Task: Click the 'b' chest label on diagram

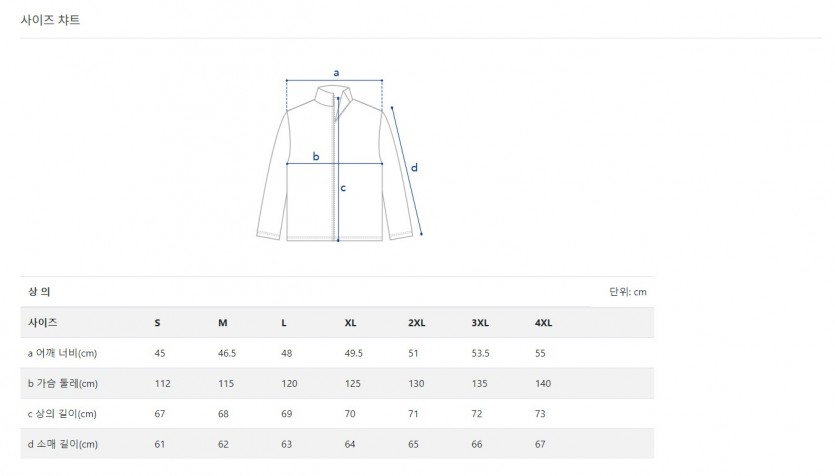Action: click(316, 156)
